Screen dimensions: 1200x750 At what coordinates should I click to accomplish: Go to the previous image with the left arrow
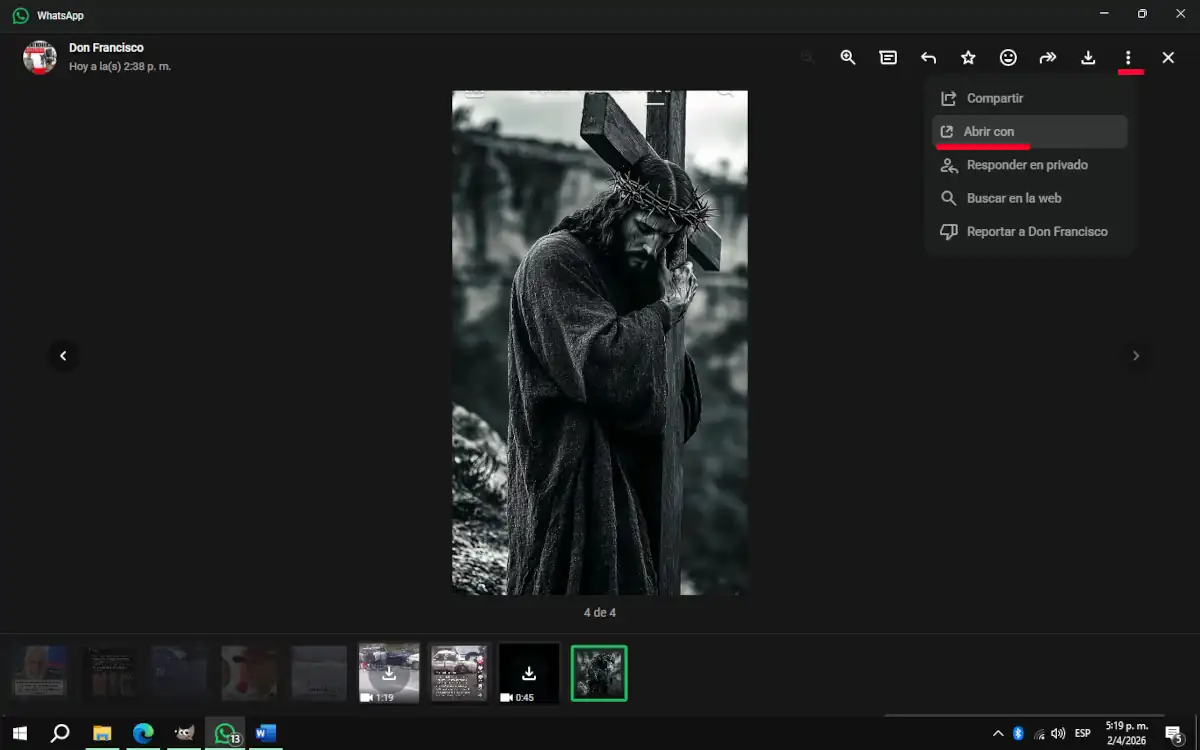(x=63, y=355)
